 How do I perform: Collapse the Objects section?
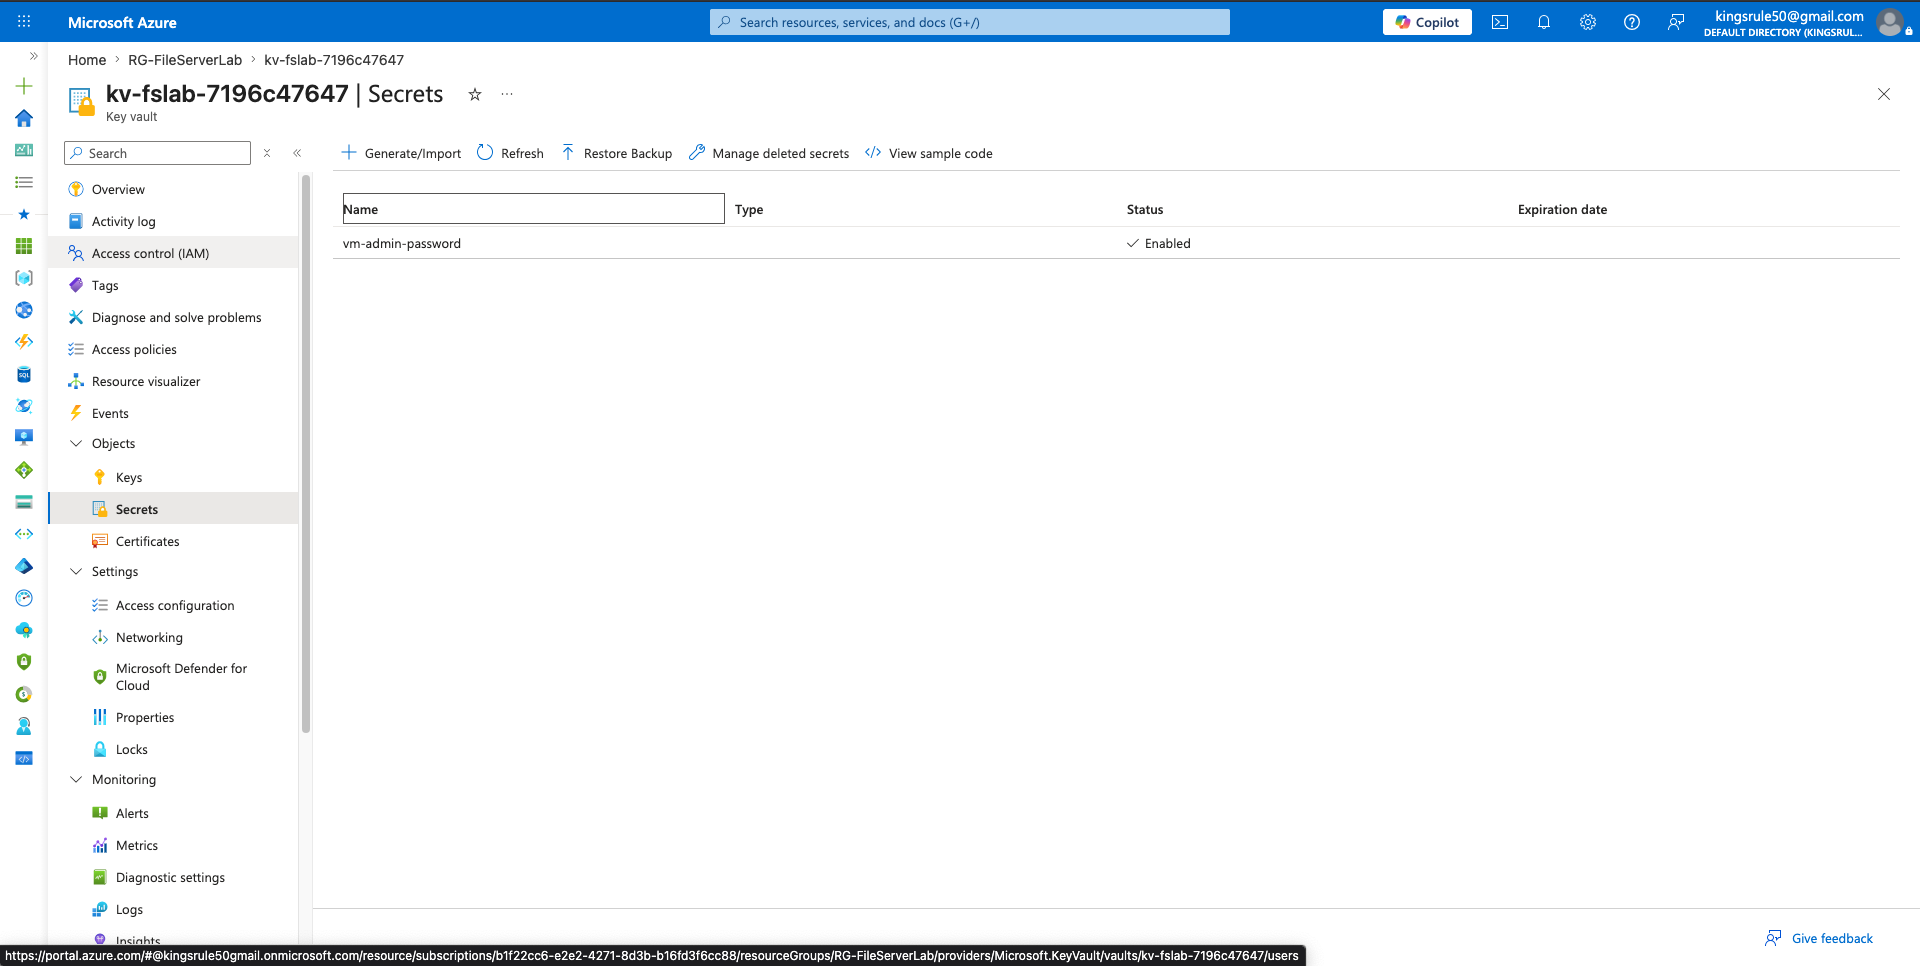(x=76, y=443)
